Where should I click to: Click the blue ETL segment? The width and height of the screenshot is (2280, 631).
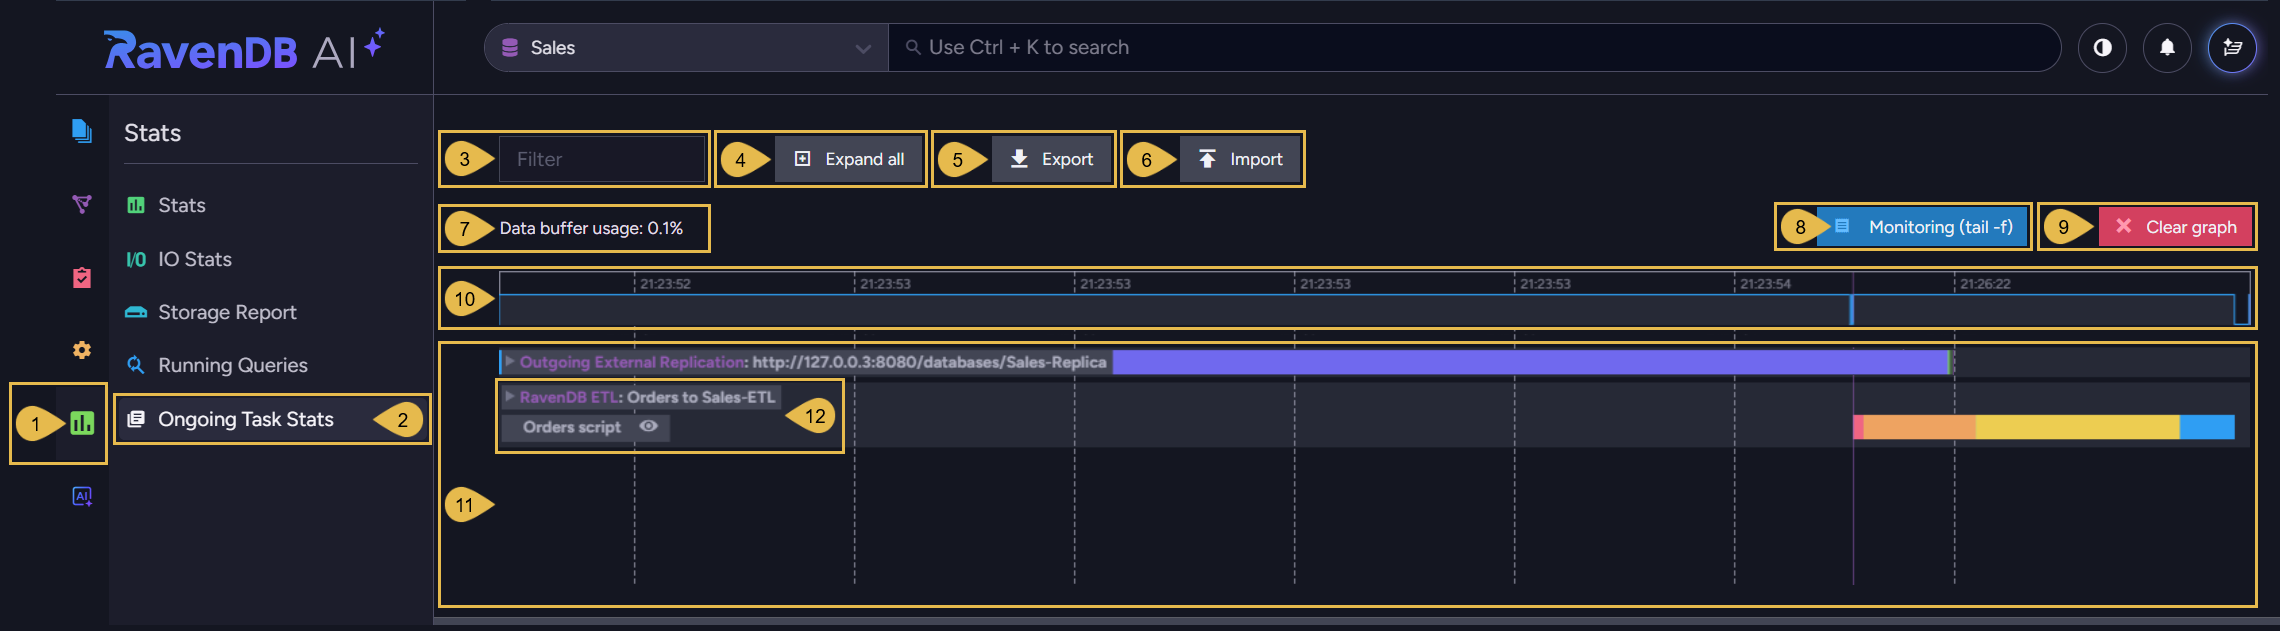2207,427
